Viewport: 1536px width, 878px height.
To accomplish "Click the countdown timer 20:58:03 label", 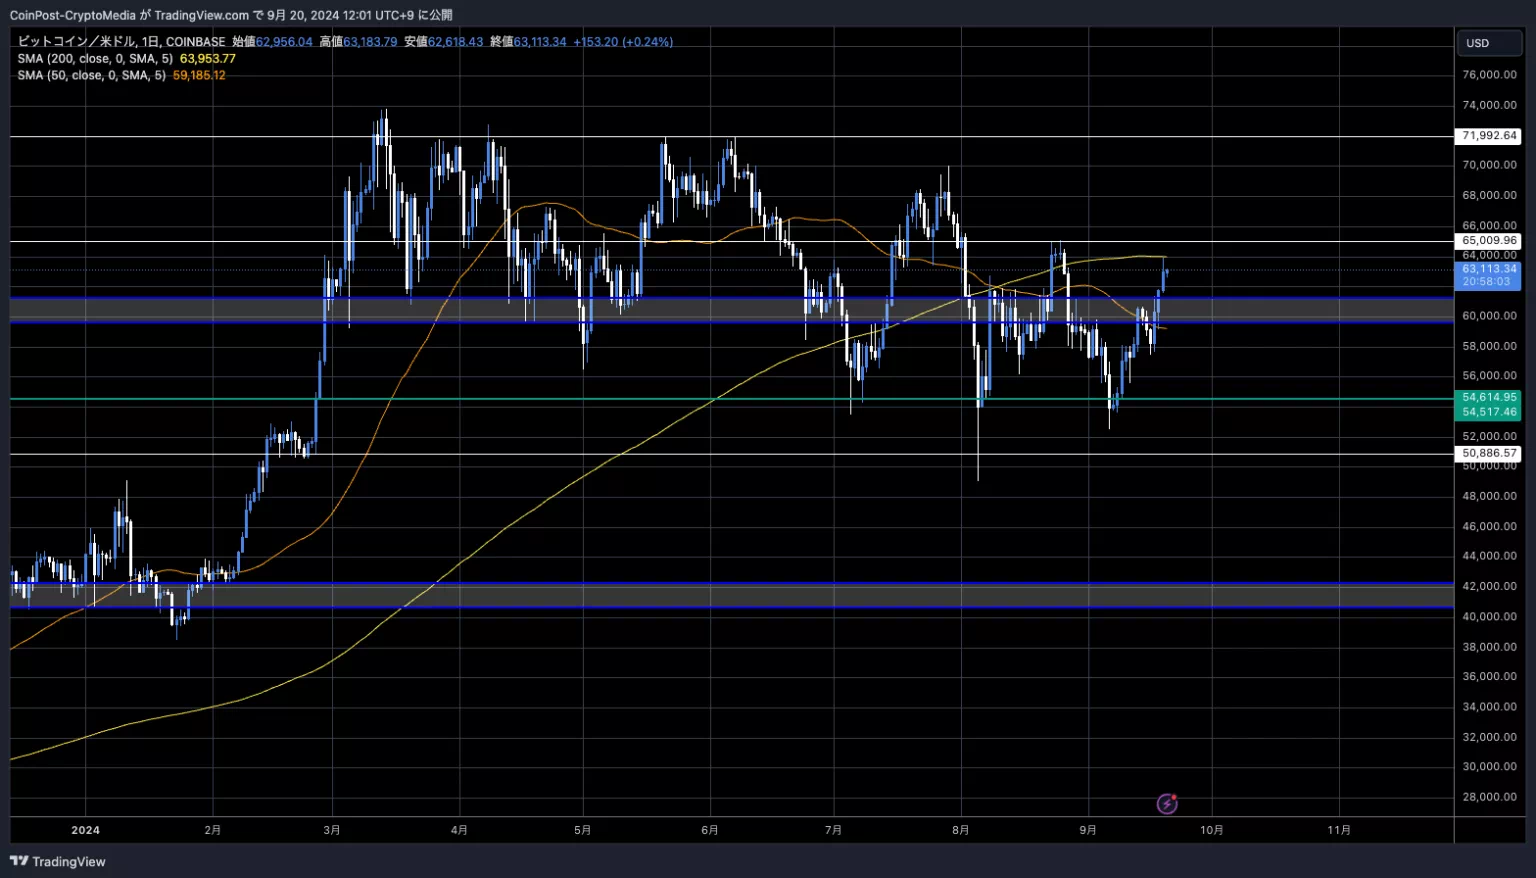I will [1486, 282].
